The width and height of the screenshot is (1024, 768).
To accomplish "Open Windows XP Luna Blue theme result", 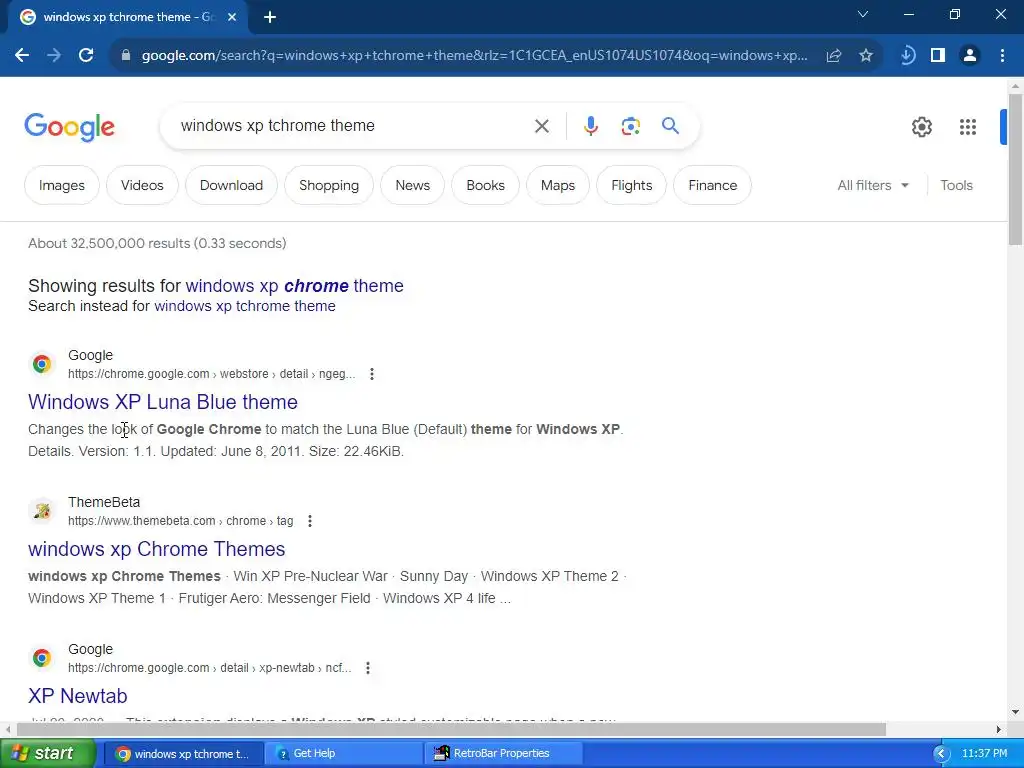I will pyautogui.click(x=163, y=402).
